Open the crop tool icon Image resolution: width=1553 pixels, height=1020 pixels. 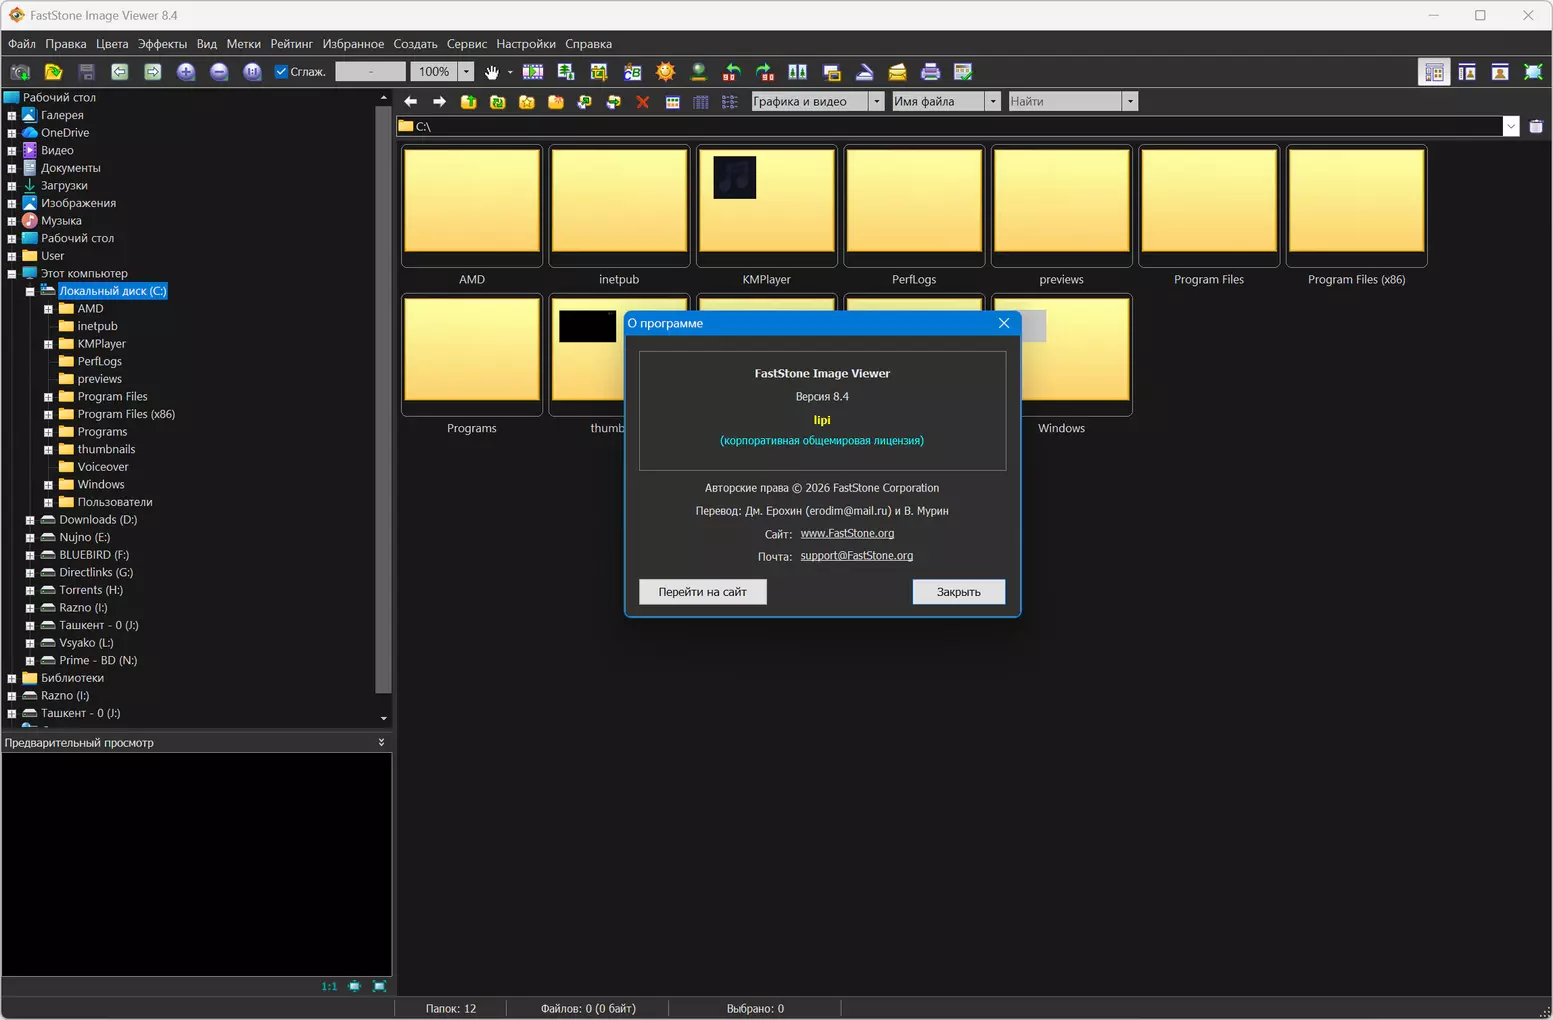[x=599, y=72]
